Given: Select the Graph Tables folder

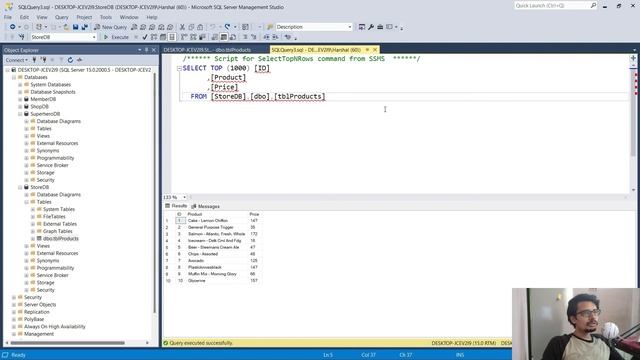Looking at the screenshot, I should (x=58, y=231).
